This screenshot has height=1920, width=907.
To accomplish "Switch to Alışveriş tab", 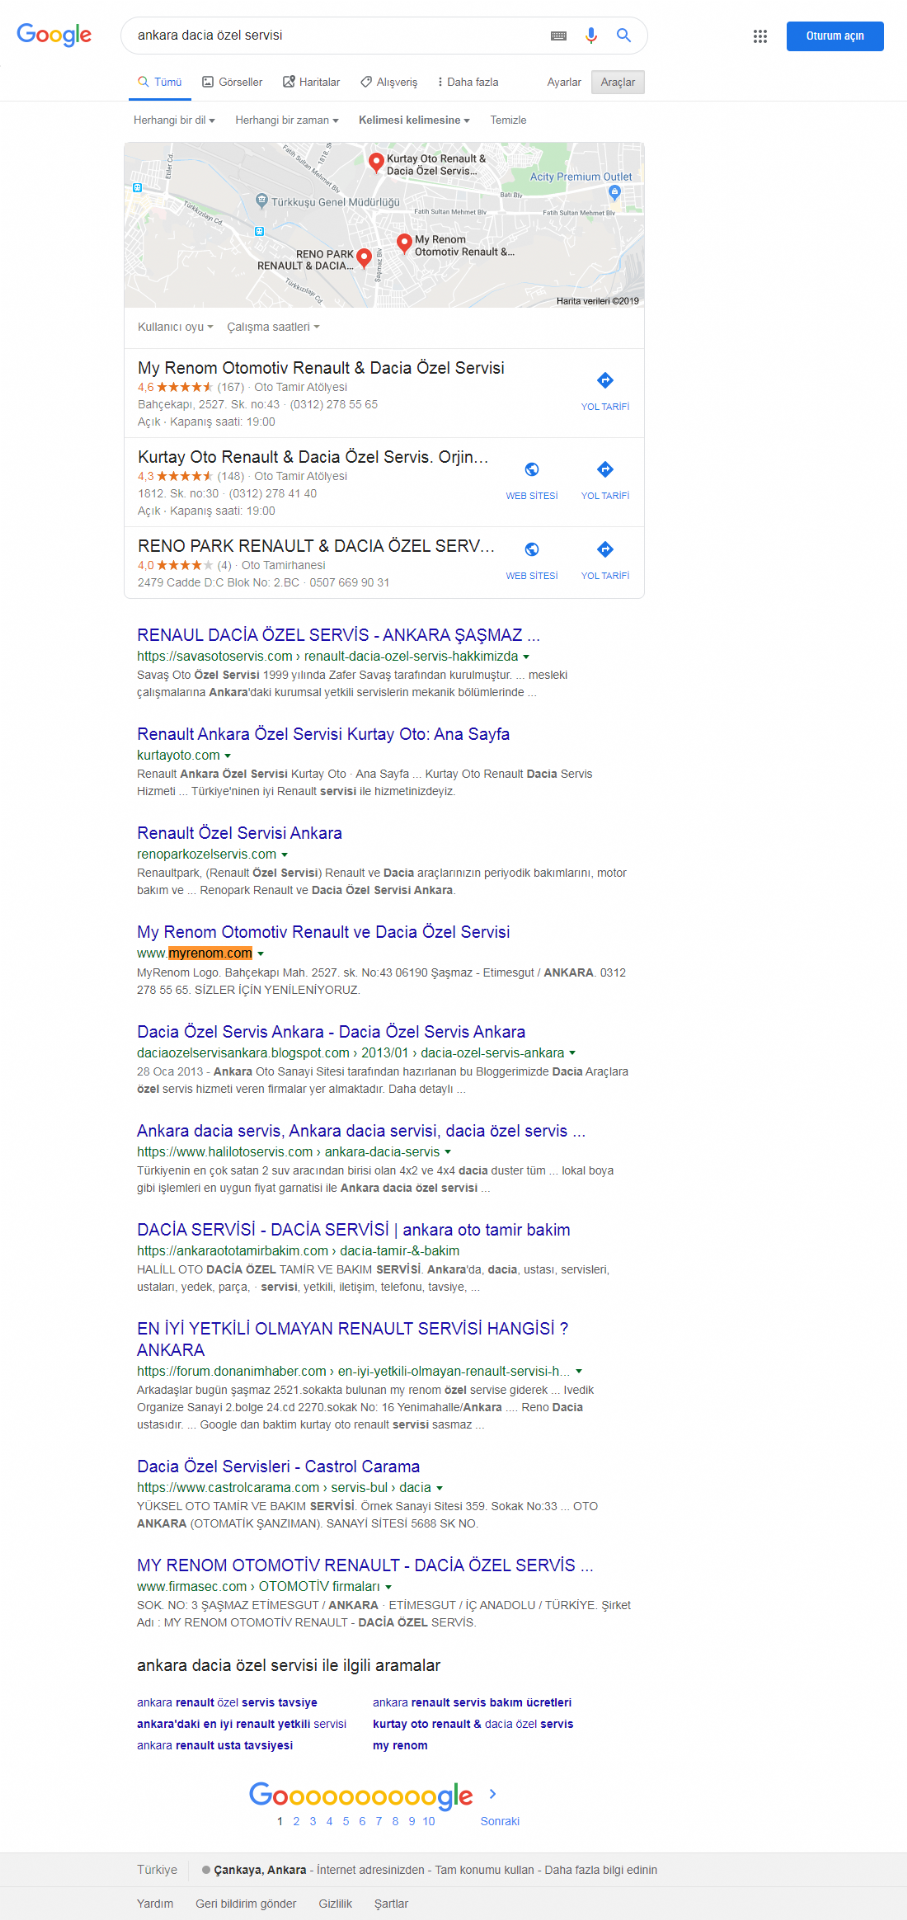I will click(389, 82).
